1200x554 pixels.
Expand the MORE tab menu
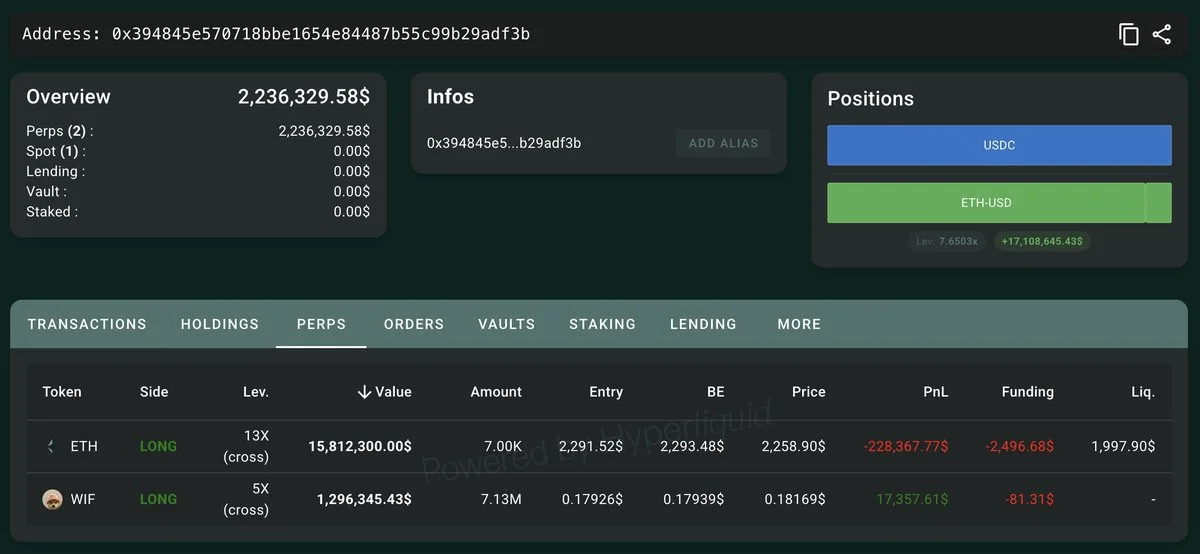click(799, 324)
